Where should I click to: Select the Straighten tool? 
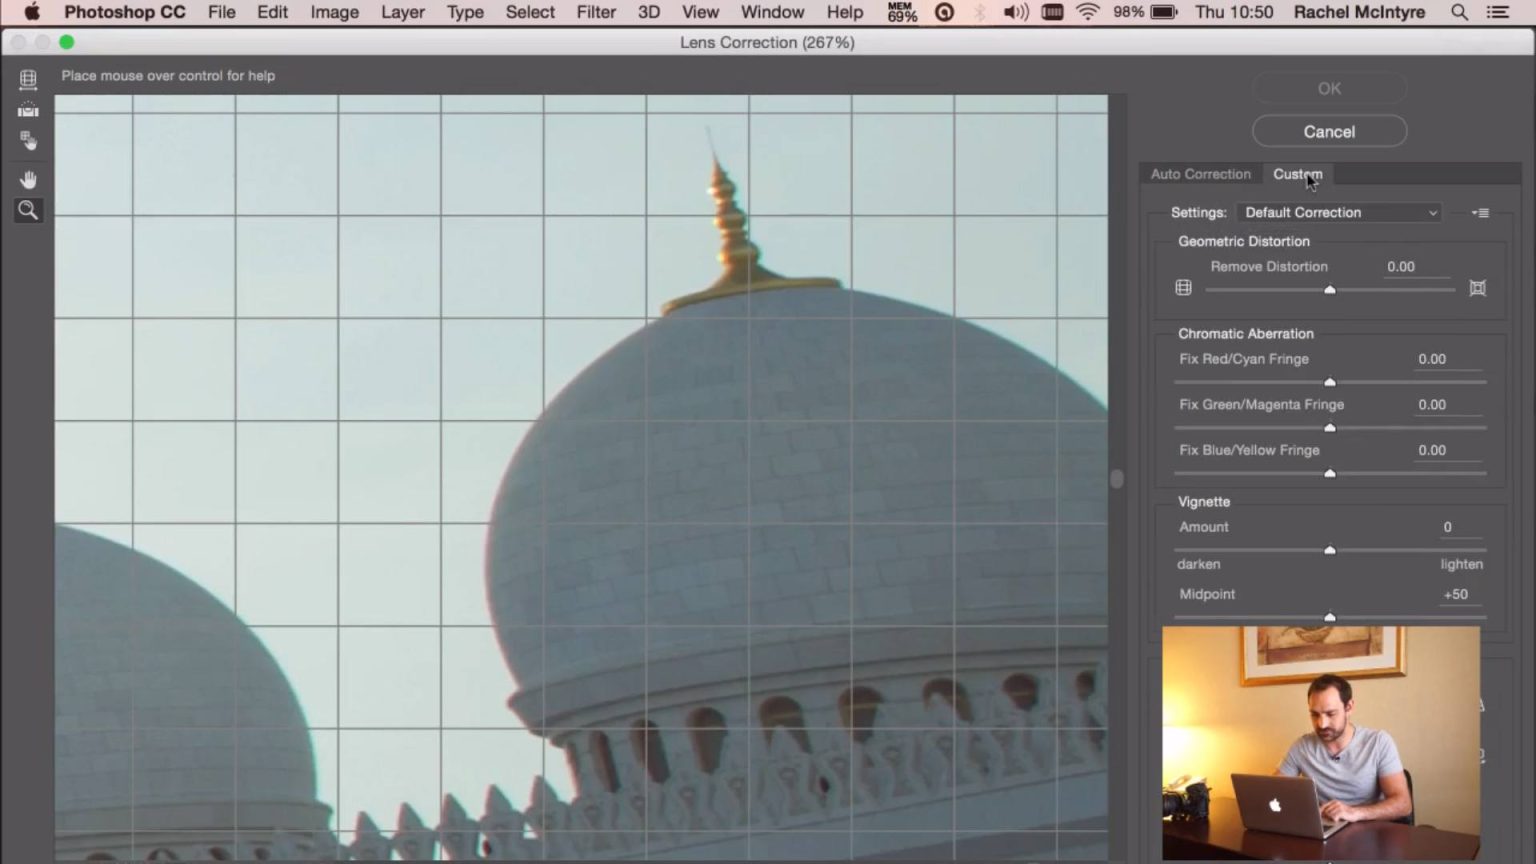pos(28,109)
